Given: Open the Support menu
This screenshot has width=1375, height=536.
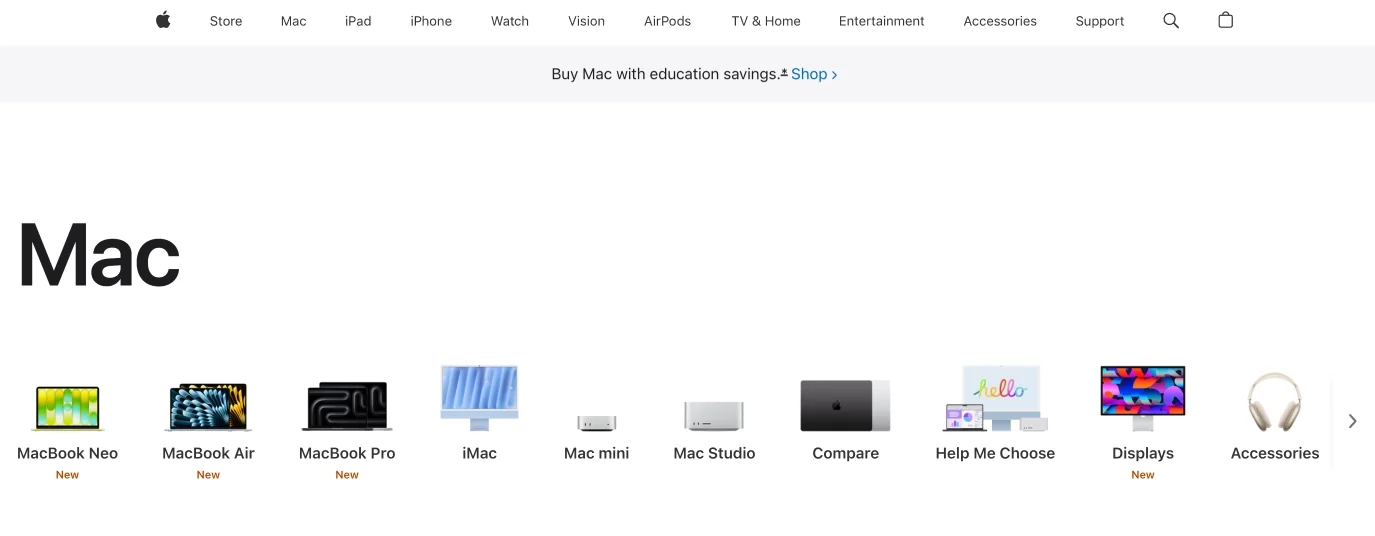Looking at the screenshot, I should click(x=1100, y=21).
